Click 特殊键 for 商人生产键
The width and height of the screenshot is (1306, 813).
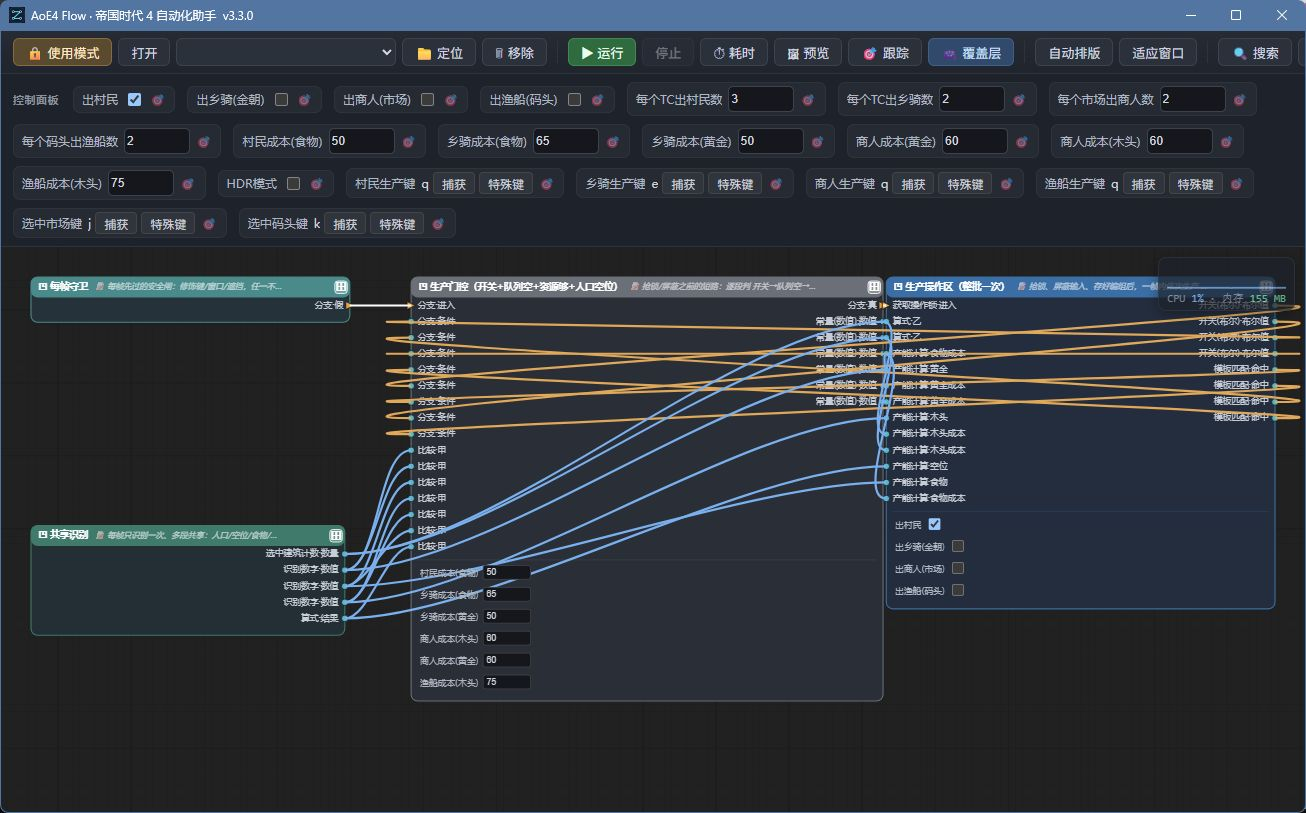(x=965, y=184)
